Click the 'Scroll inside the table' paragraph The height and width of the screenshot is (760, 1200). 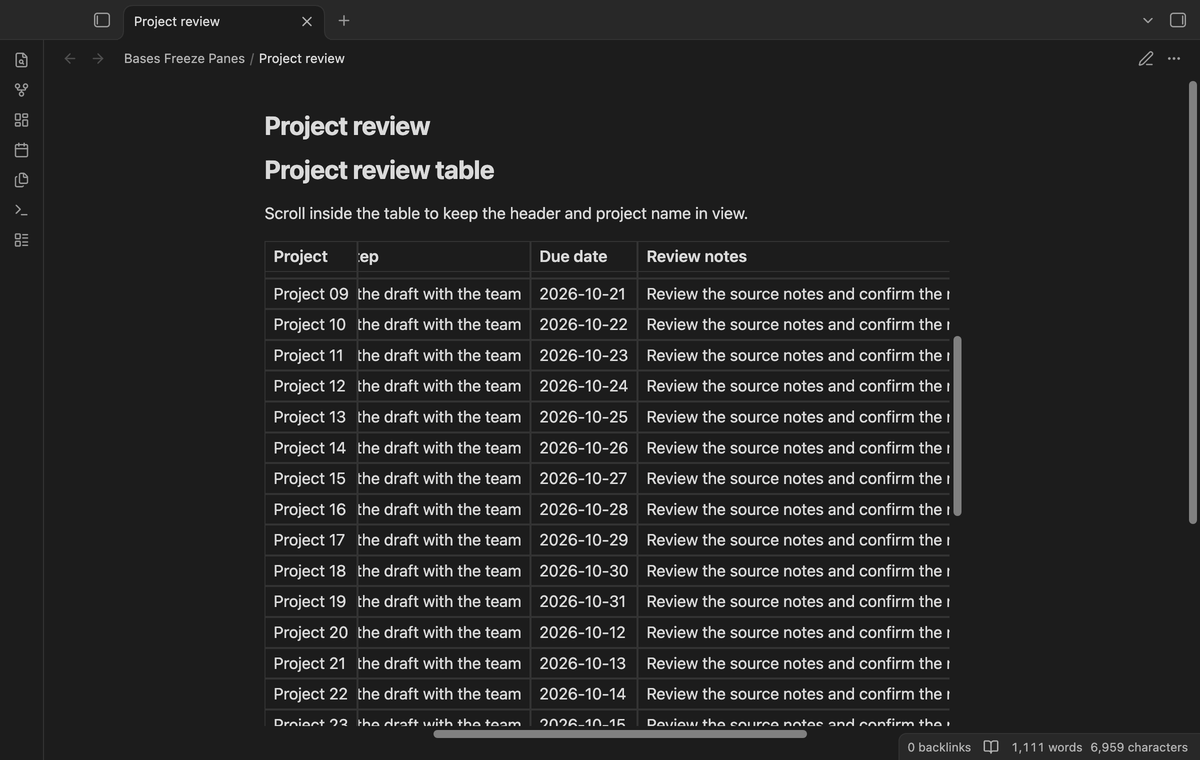point(506,214)
